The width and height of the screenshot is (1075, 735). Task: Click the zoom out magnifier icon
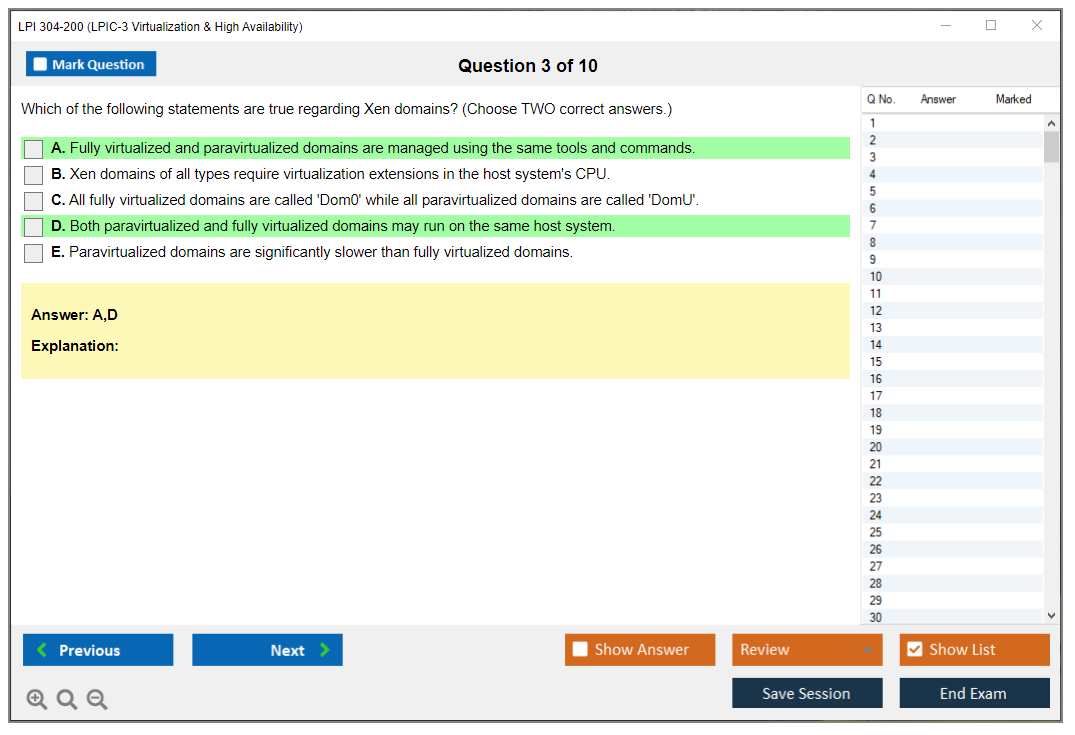pos(97,700)
